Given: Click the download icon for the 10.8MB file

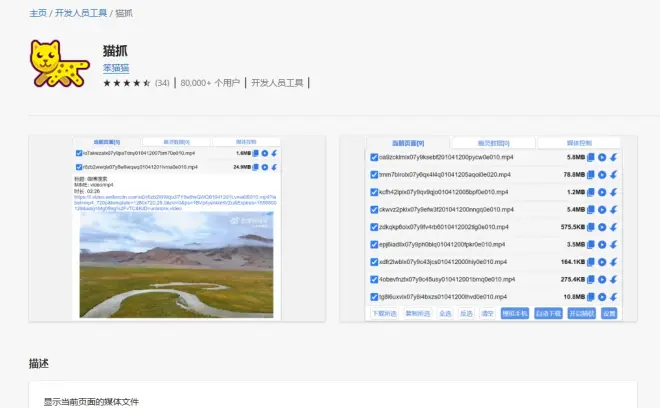Looking at the screenshot, I should (613, 297).
